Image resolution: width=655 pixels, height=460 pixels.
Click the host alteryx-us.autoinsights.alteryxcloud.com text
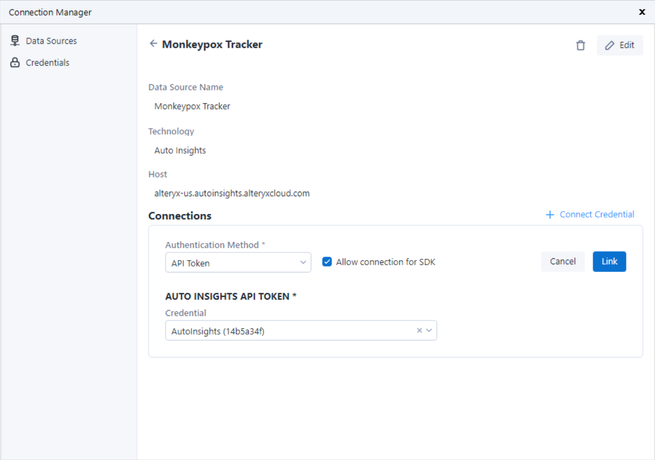pyautogui.click(x=232, y=193)
